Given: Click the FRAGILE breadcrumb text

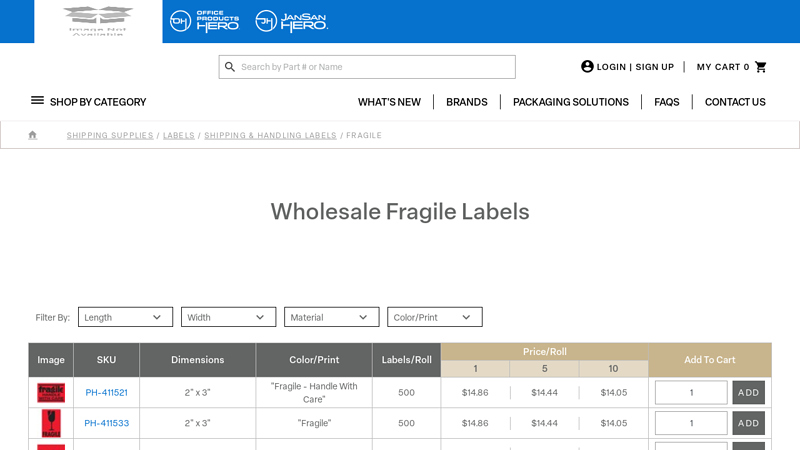Looking at the screenshot, I should click(x=364, y=135).
